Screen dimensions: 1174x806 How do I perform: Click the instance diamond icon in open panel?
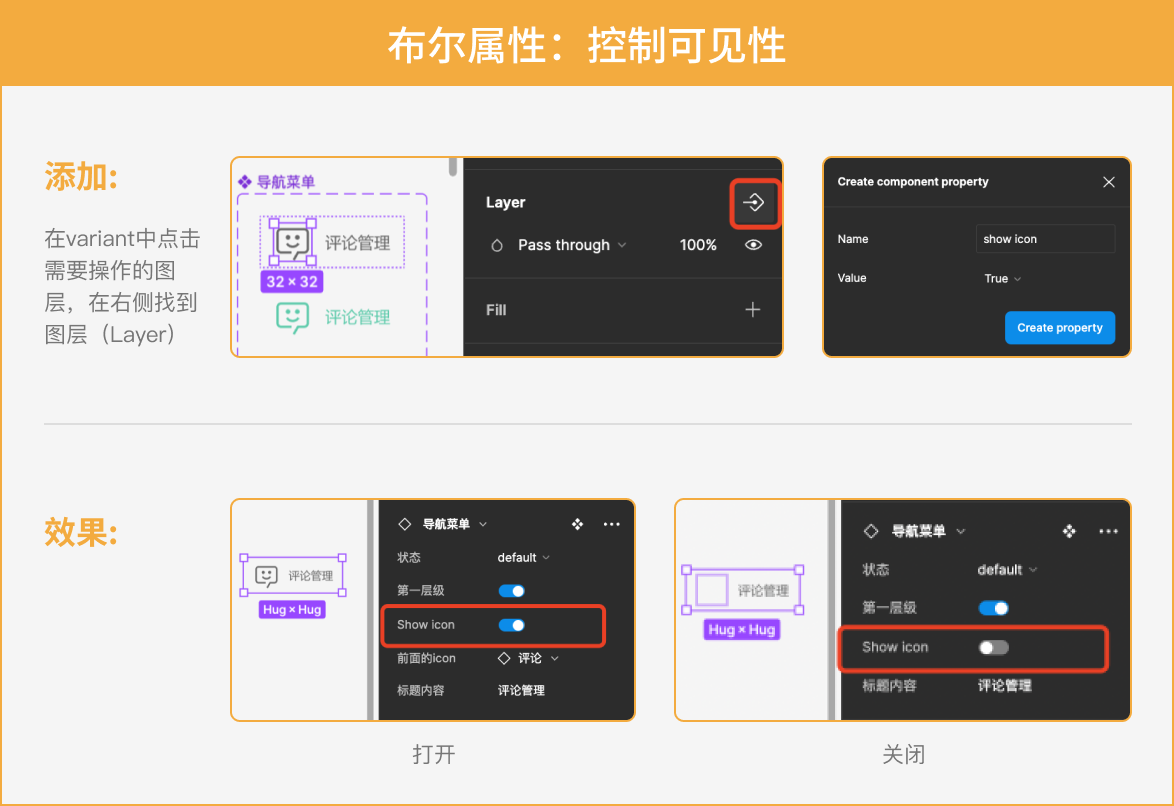pos(404,524)
